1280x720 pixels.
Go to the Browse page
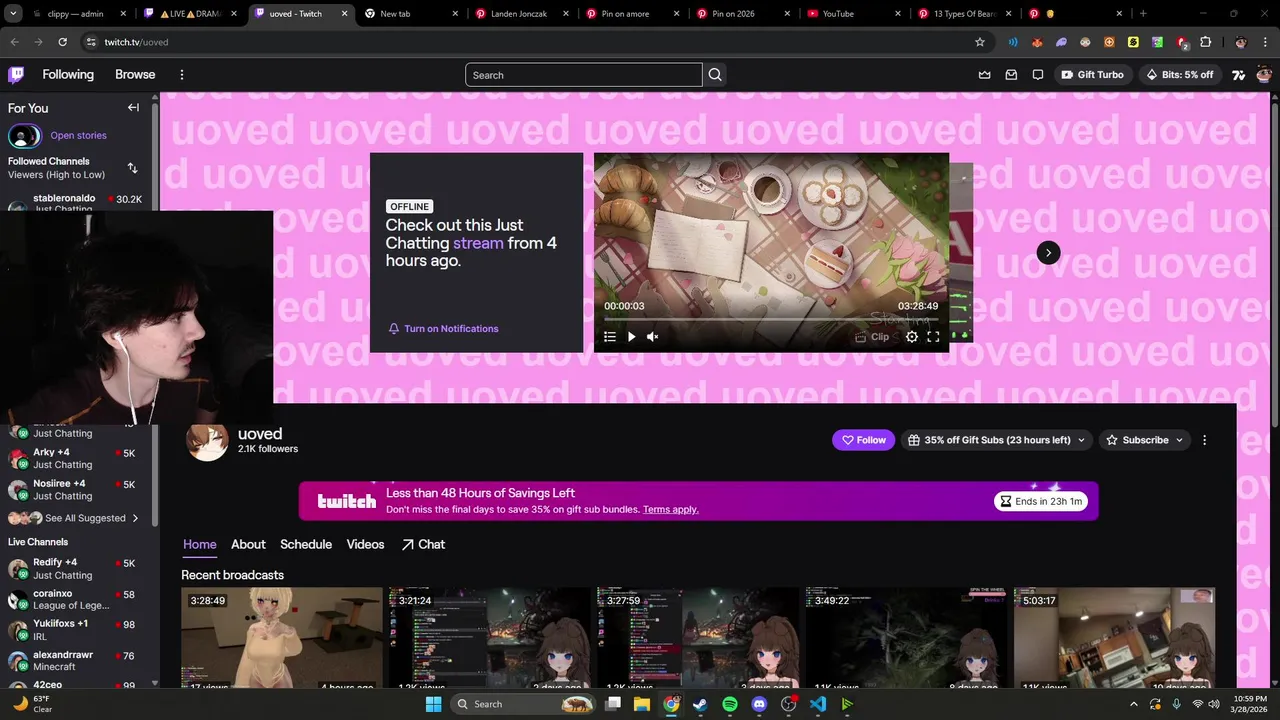pos(135,75)
